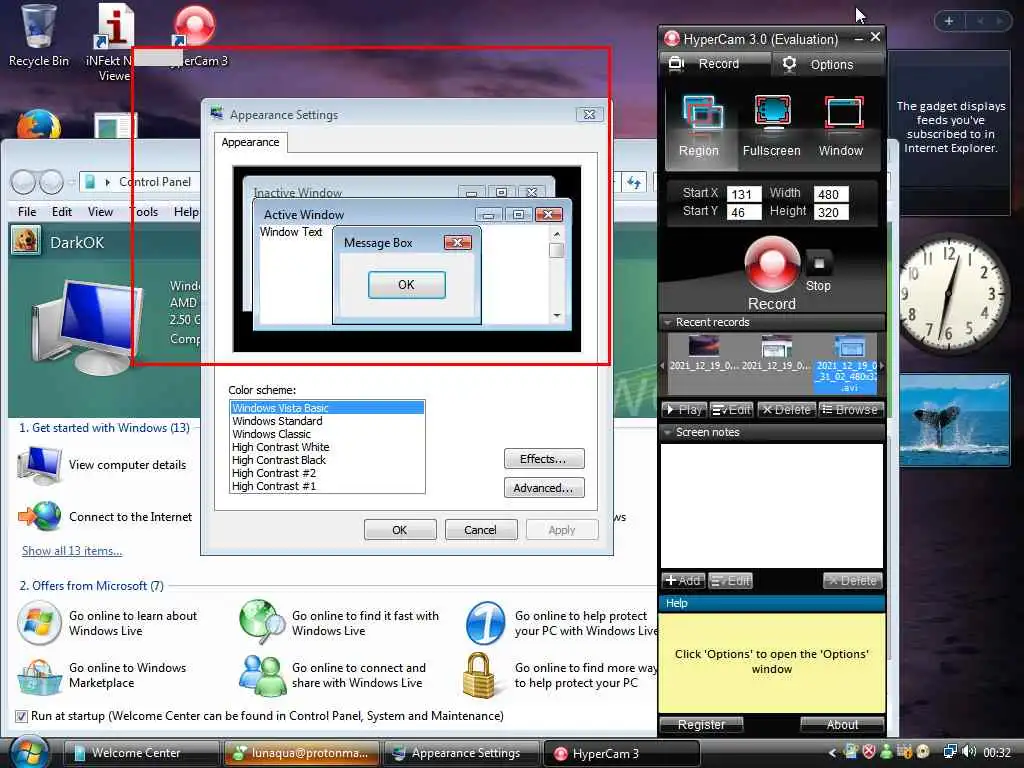Screen dimensions: 1024x768
Task: Open padlock item for more PC protection ways
Action: pyautogui.click(x=560, y=675)
